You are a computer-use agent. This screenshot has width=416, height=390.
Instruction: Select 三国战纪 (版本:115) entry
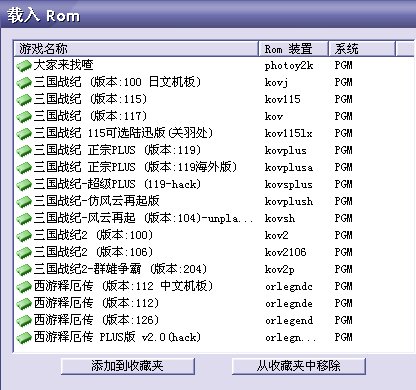click(x=90, y=99)
